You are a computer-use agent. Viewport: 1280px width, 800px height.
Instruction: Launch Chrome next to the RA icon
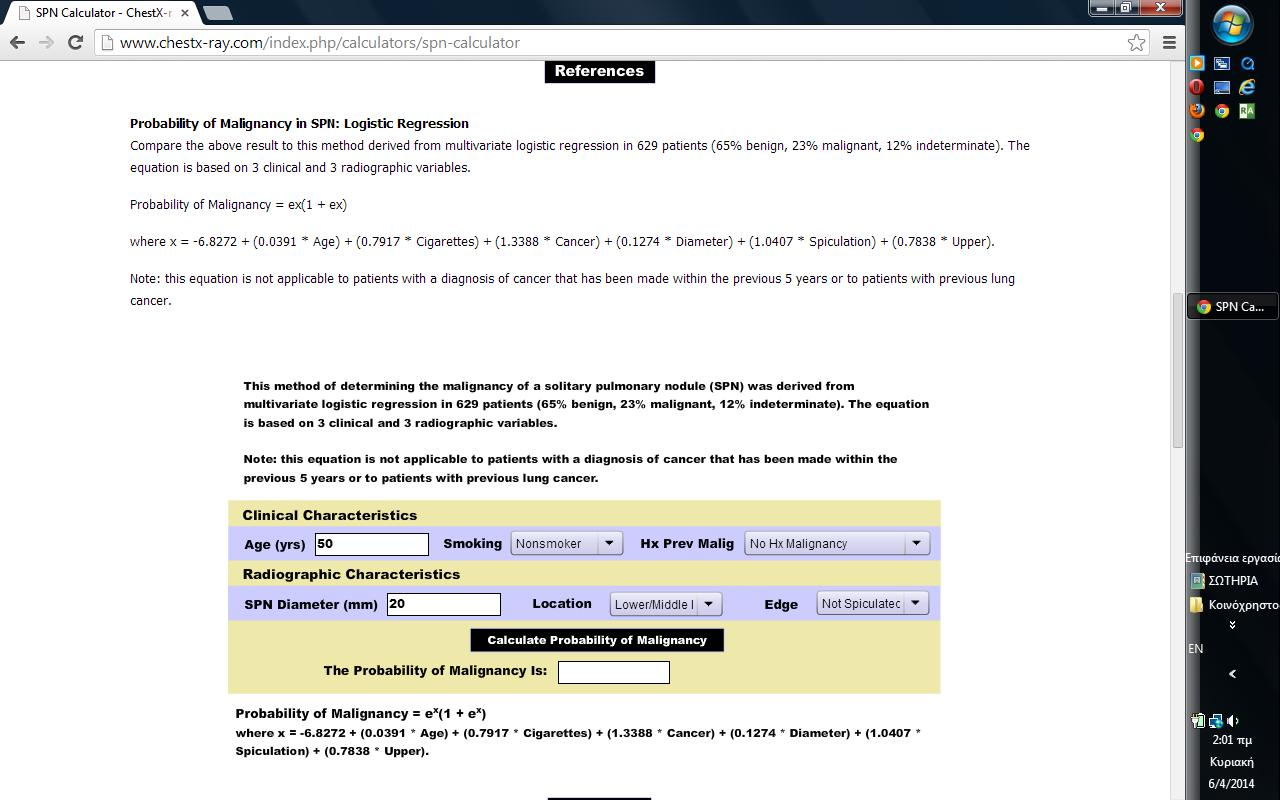pos(1222,111)
